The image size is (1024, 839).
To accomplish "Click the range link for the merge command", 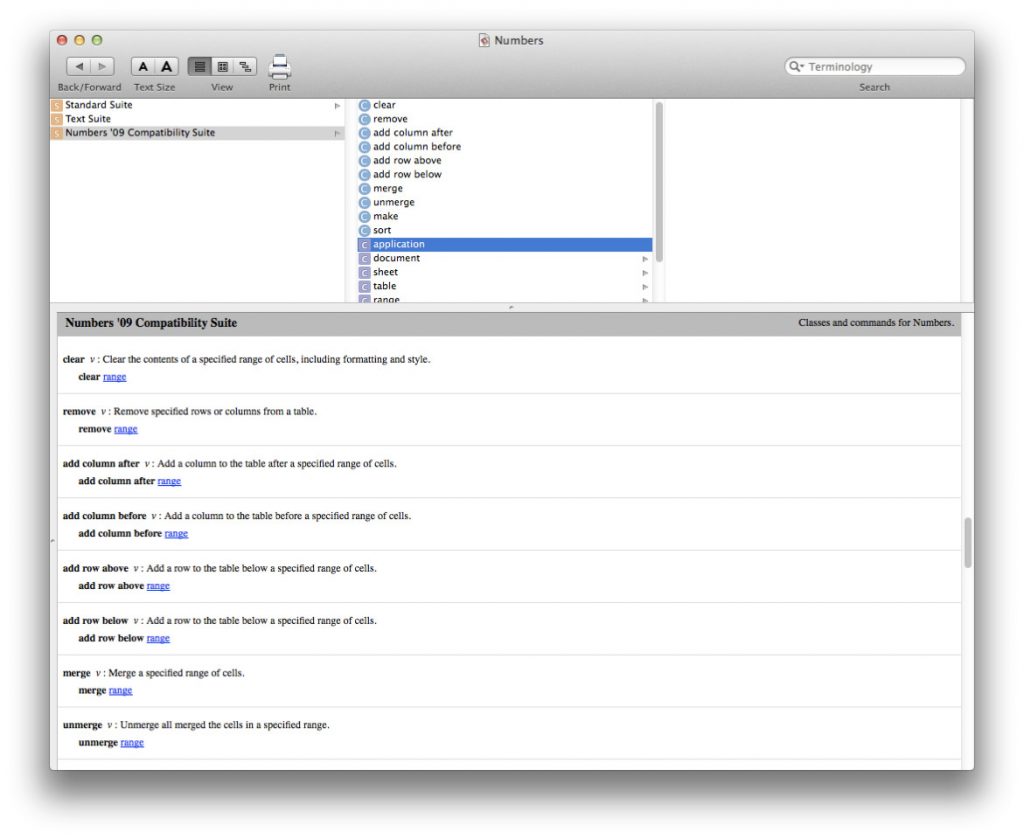I will (119, 690).
